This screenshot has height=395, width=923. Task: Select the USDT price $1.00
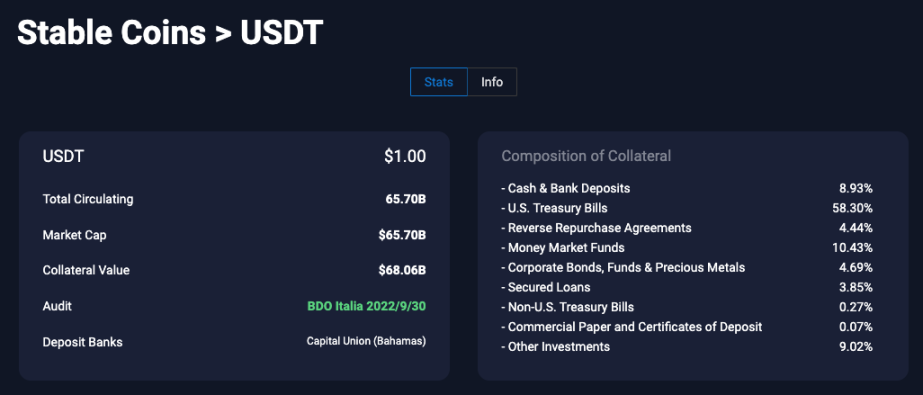[405, 157]
